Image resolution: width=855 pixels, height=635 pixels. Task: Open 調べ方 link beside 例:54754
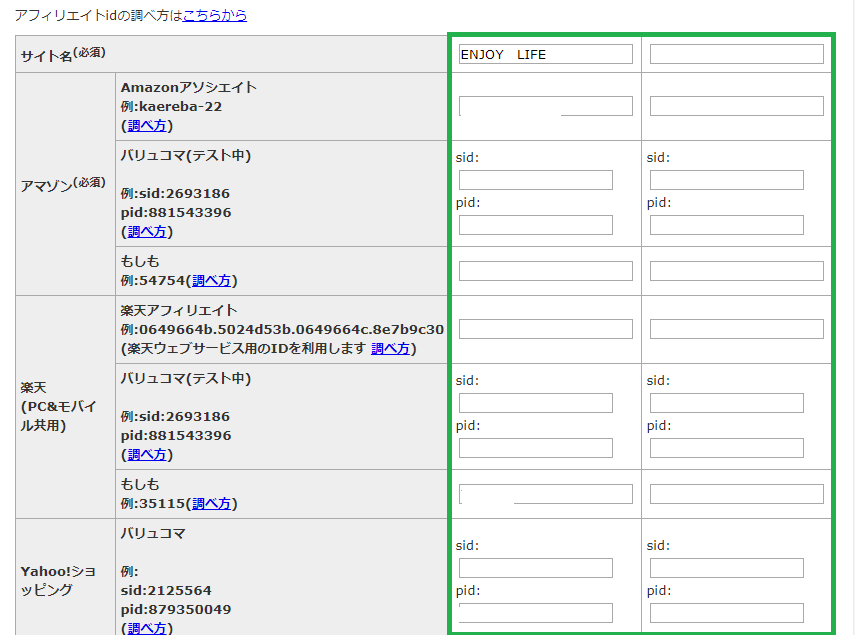coord(211,281)
